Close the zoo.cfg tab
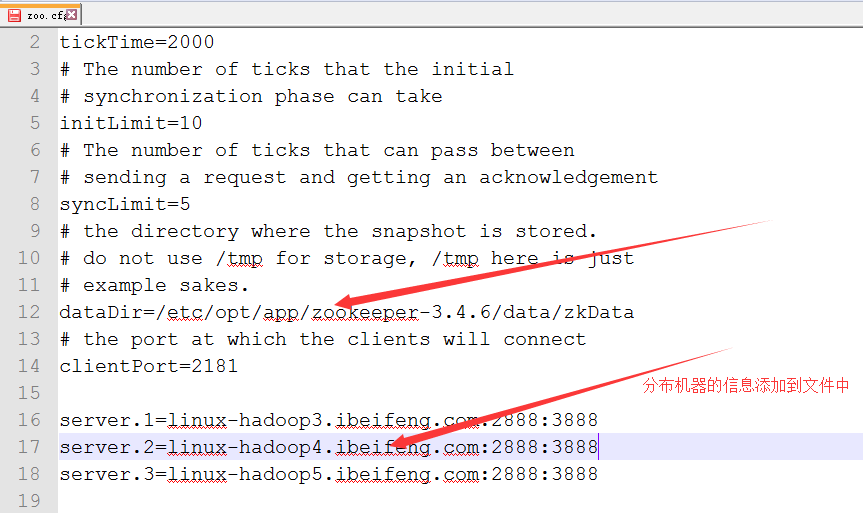 point(72,14)
